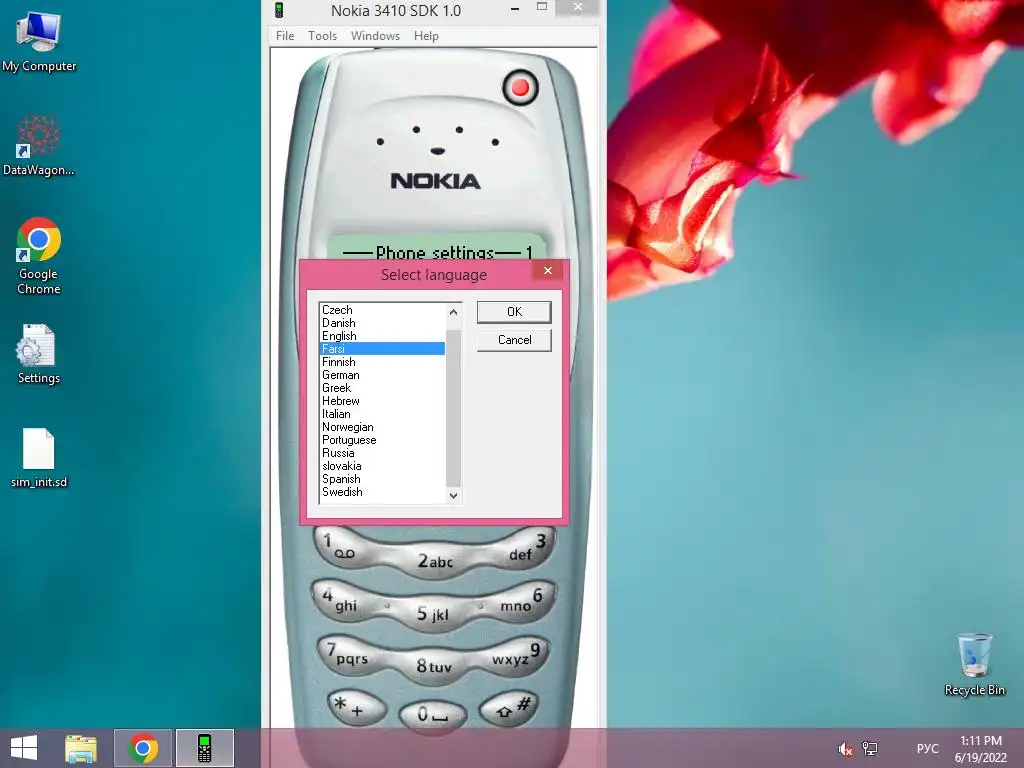
Task: Select the sim_init.sd file on desktop
Action: tap(39, 457)
